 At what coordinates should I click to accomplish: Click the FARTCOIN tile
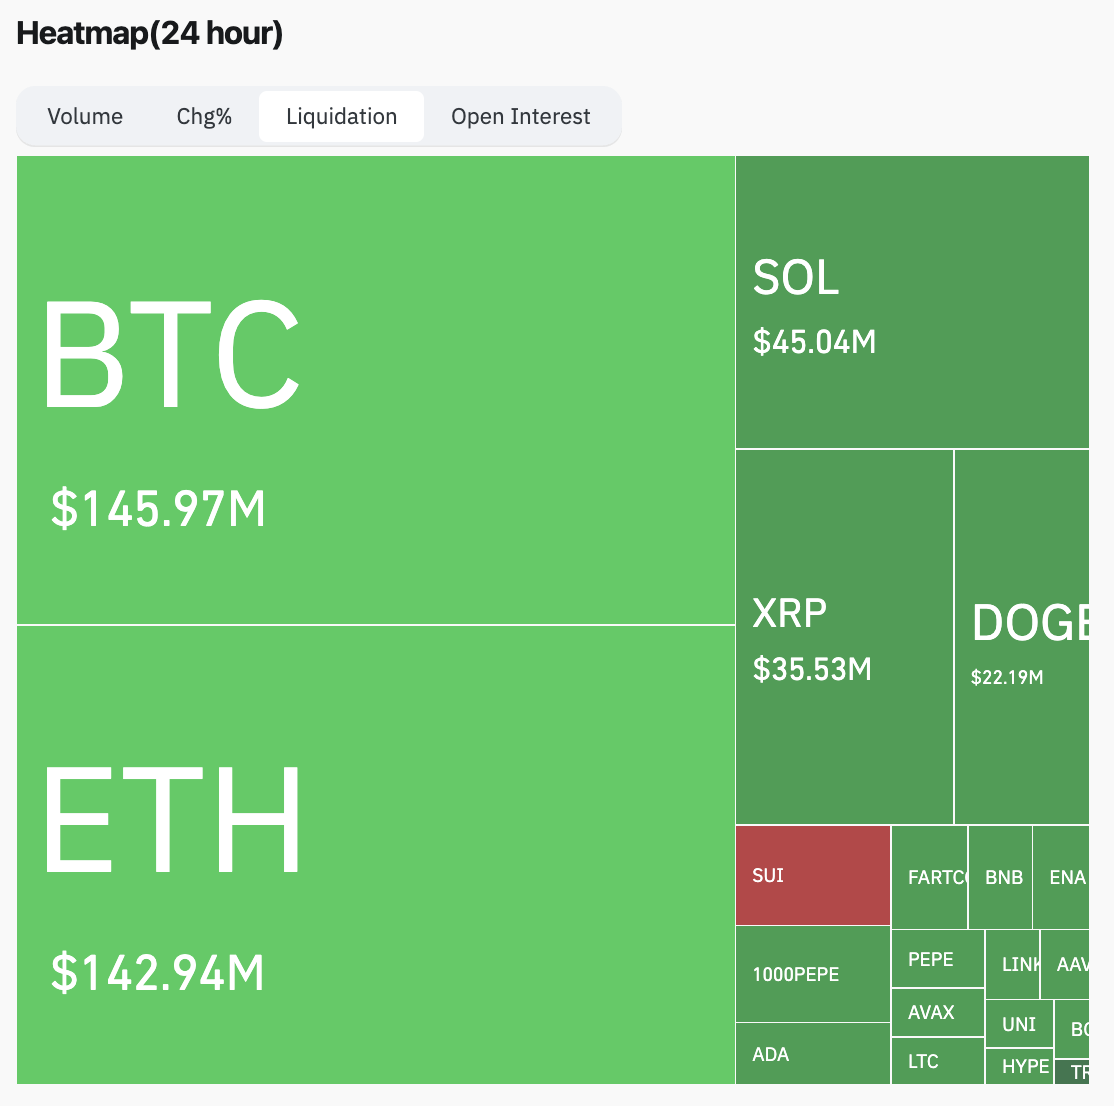[929, 877]
